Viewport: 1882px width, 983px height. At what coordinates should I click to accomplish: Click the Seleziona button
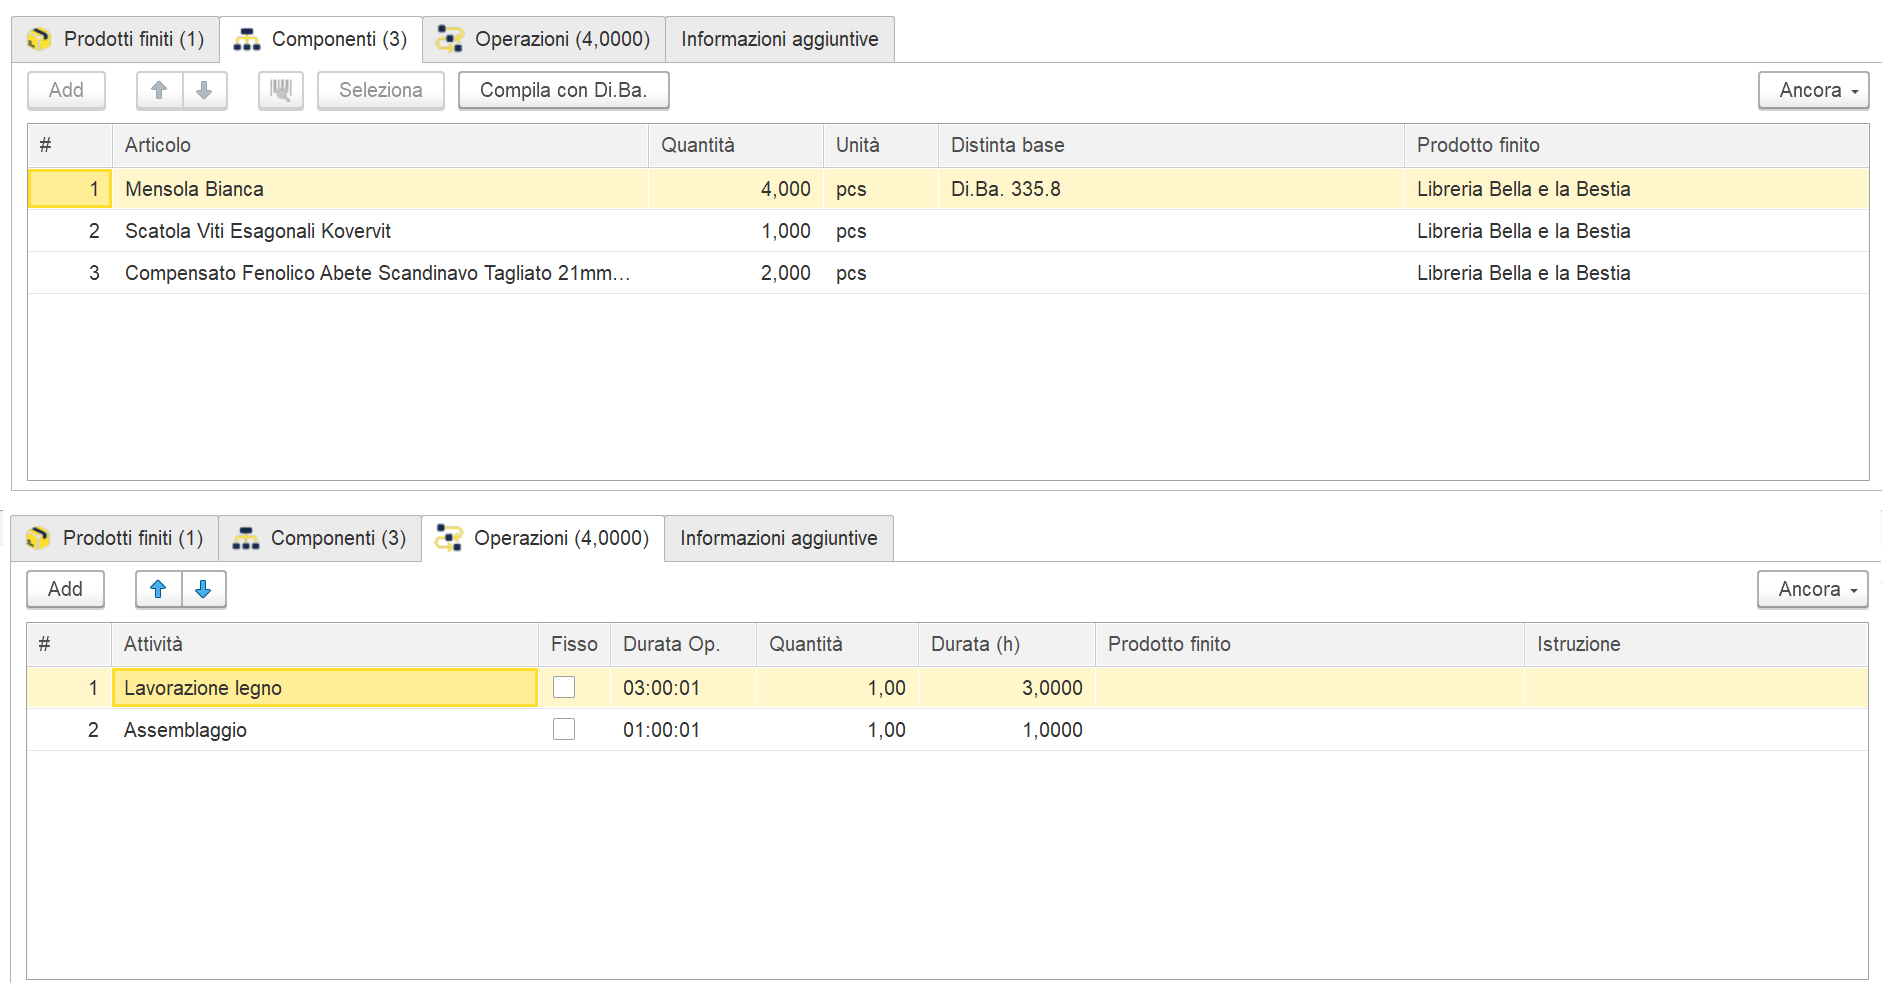pyautogui.click(x=381, y=90)
